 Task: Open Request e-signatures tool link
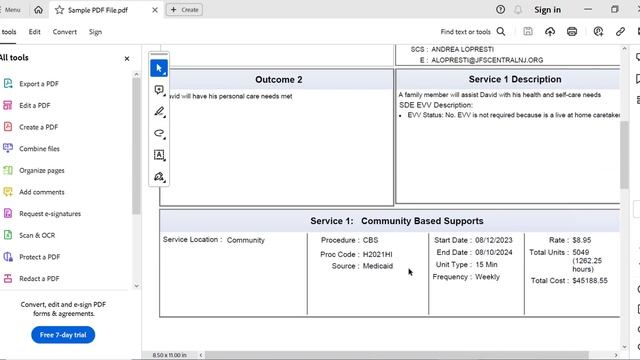pos(50,213)
